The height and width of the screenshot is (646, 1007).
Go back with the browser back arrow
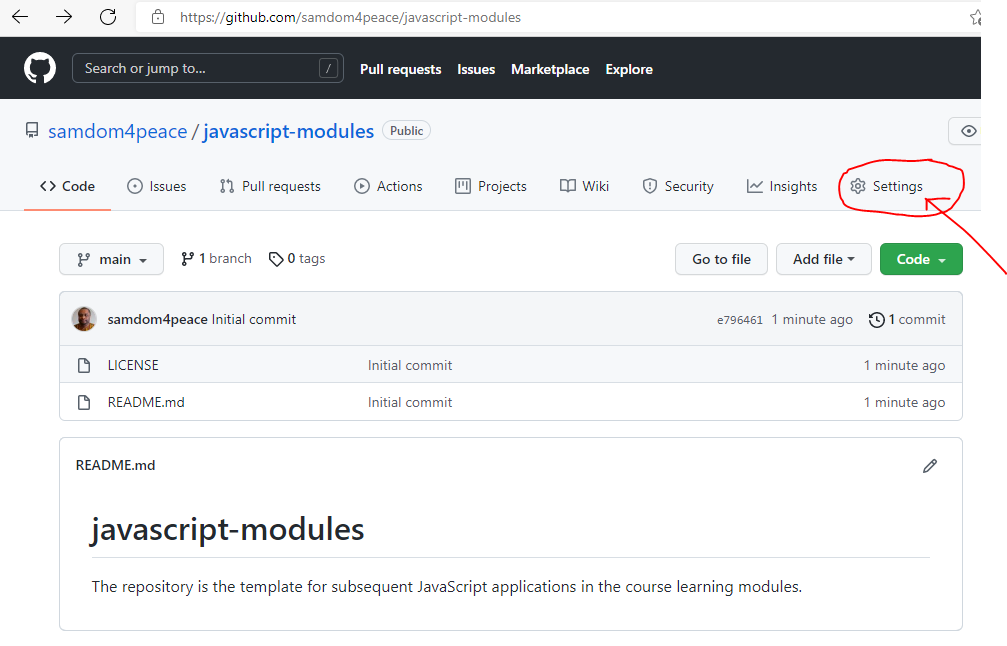20,17
